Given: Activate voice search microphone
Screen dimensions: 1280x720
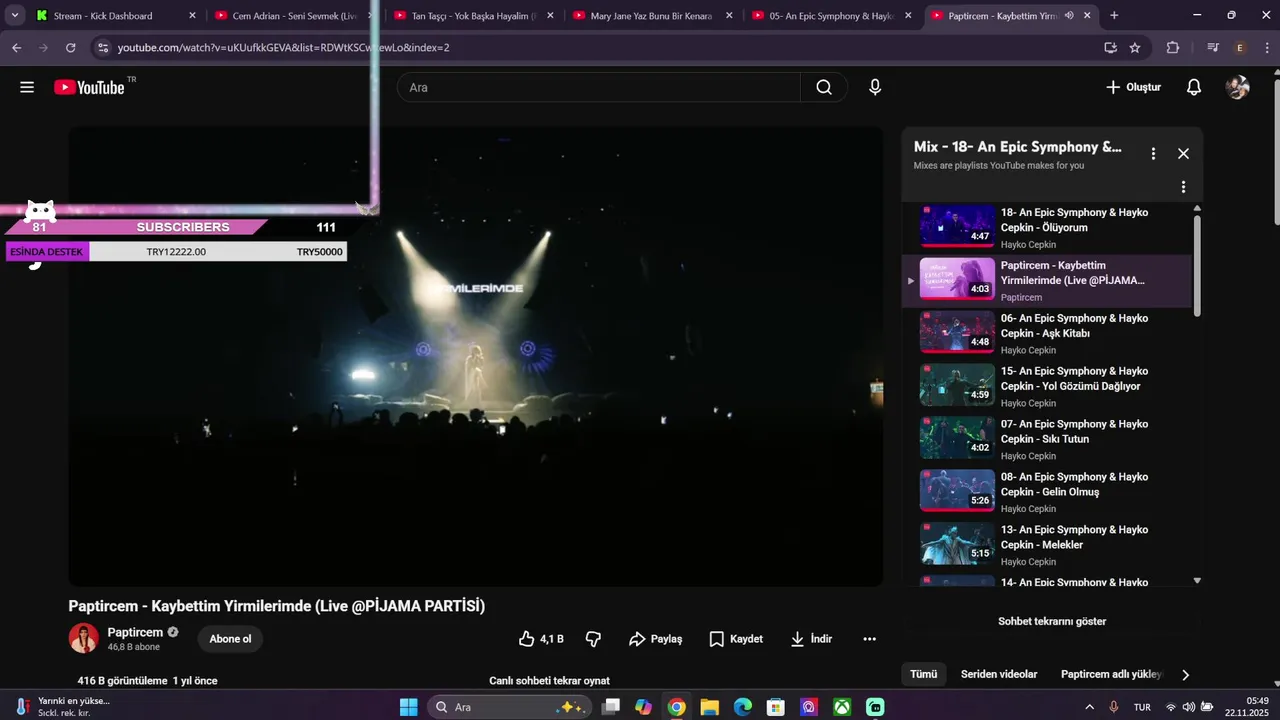Looking at the screenshot, I should point(875,87).
